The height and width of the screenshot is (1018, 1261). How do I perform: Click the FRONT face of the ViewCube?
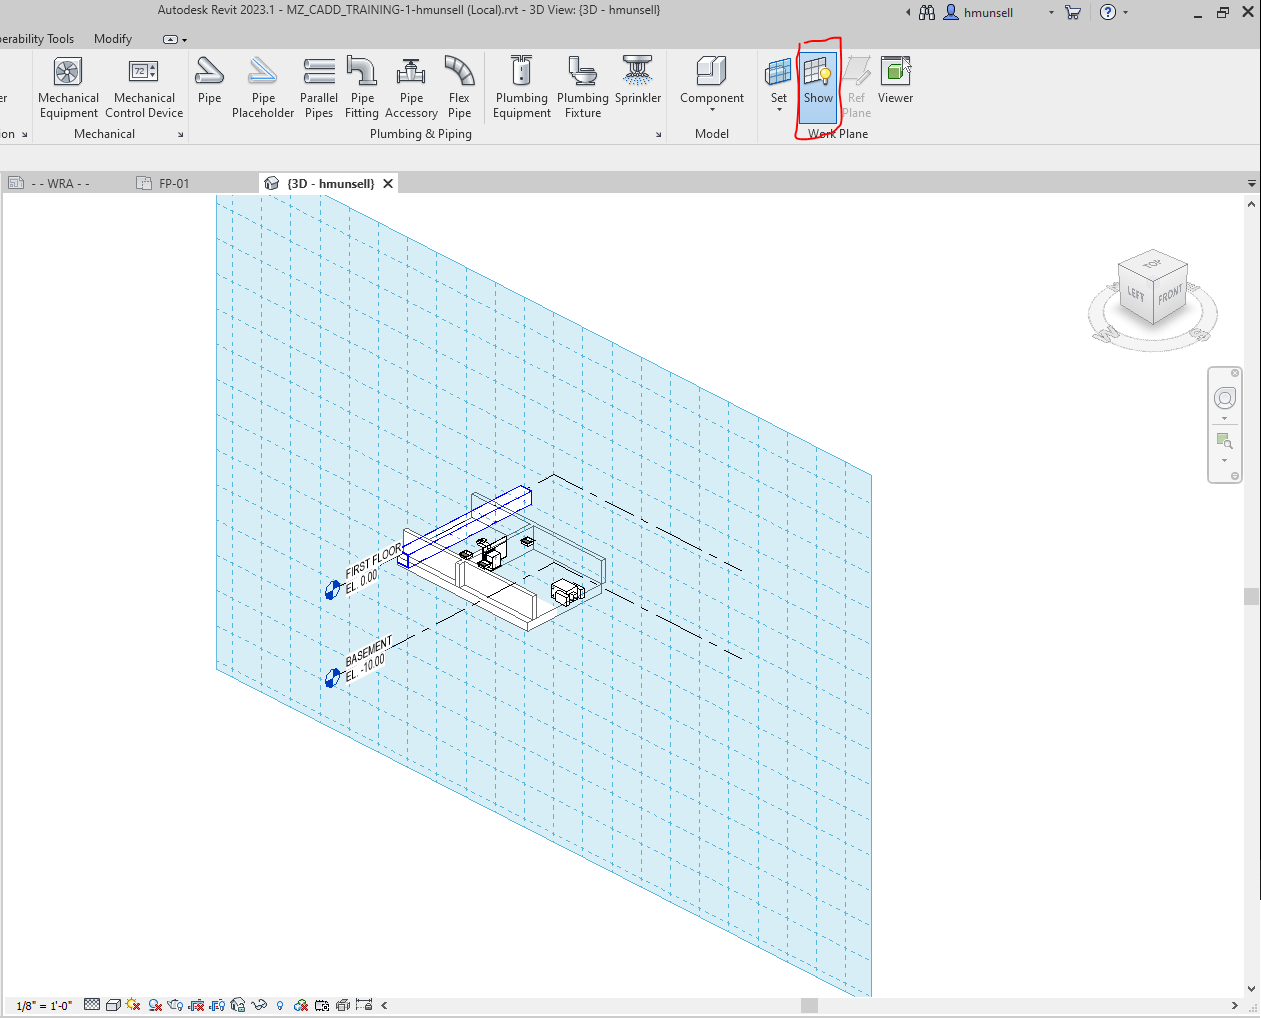(1170, 296)
